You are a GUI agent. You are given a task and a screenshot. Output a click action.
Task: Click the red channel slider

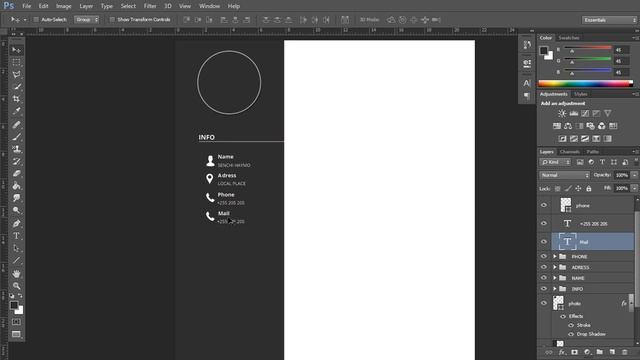click(588, 48)
